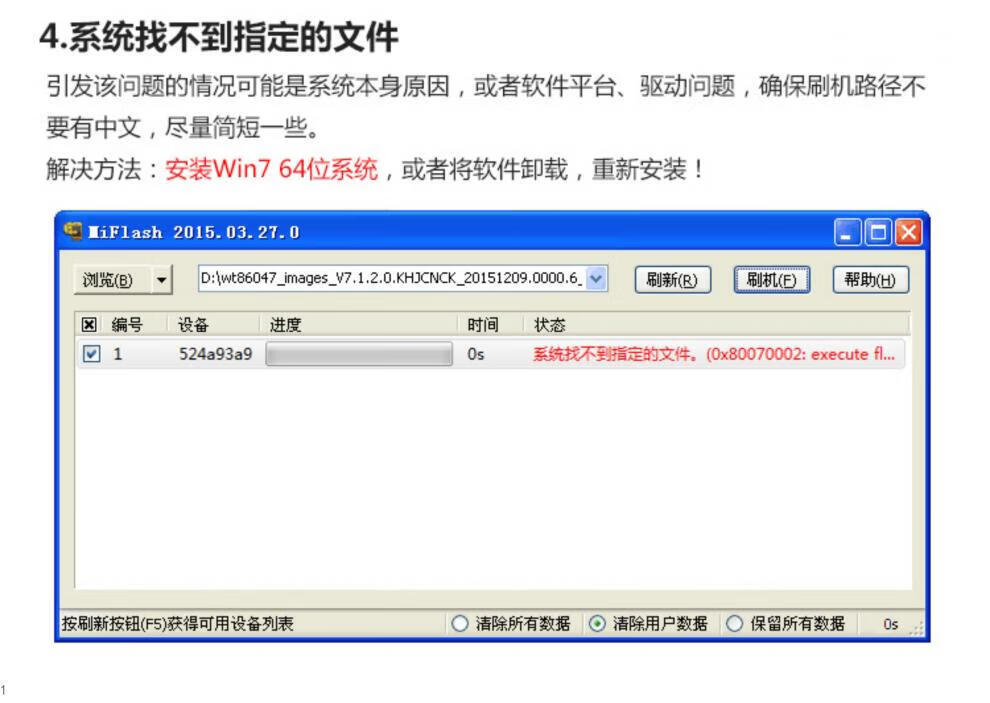
Task: Select the 清除所有数据 radio option
Action: (460, 624)
